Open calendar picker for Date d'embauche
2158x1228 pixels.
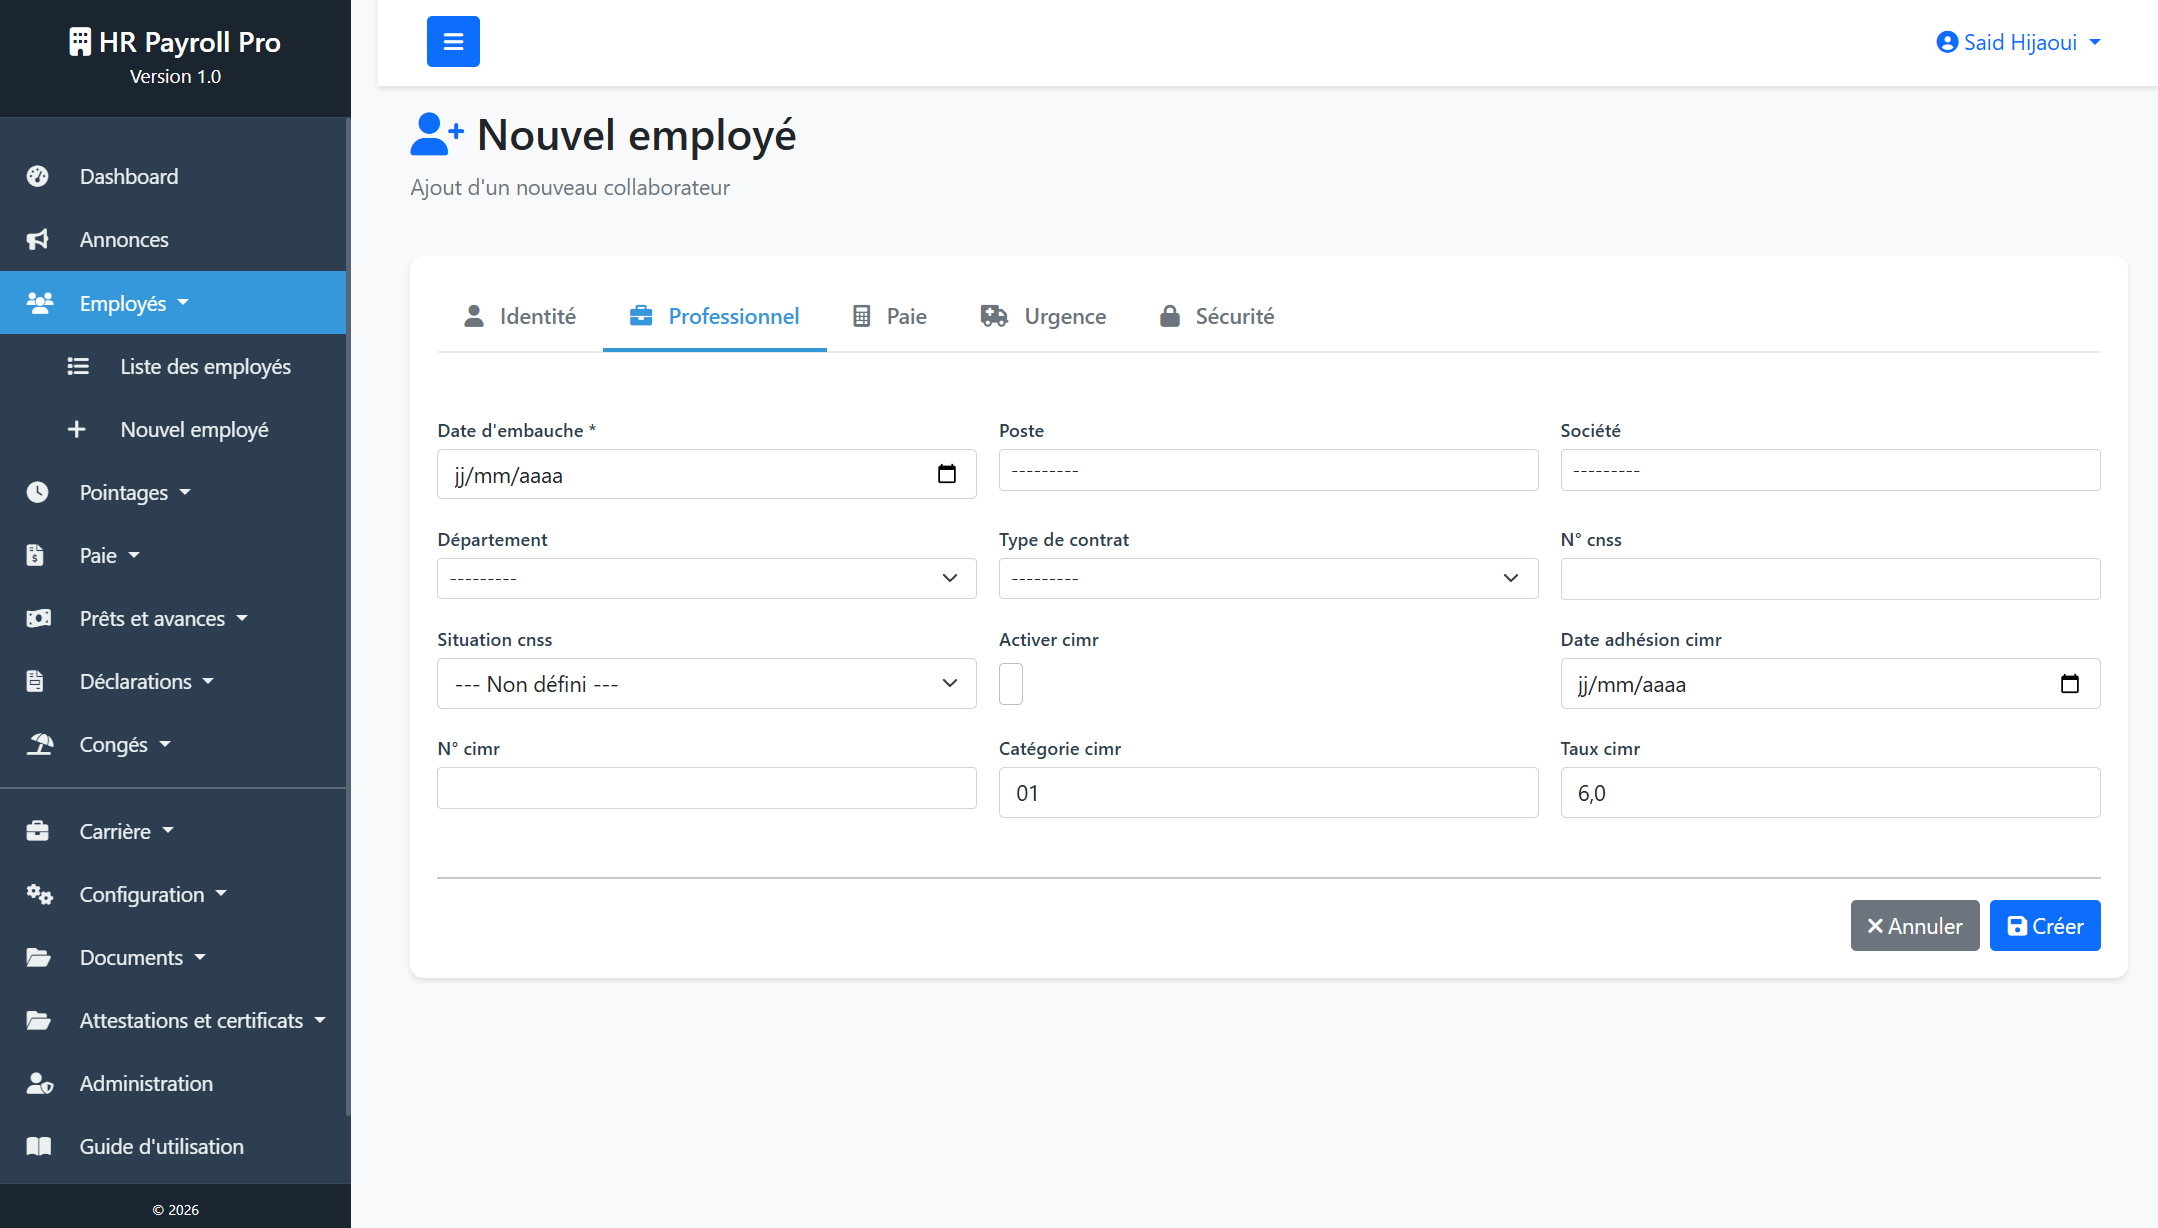click(x=947, y=474)
